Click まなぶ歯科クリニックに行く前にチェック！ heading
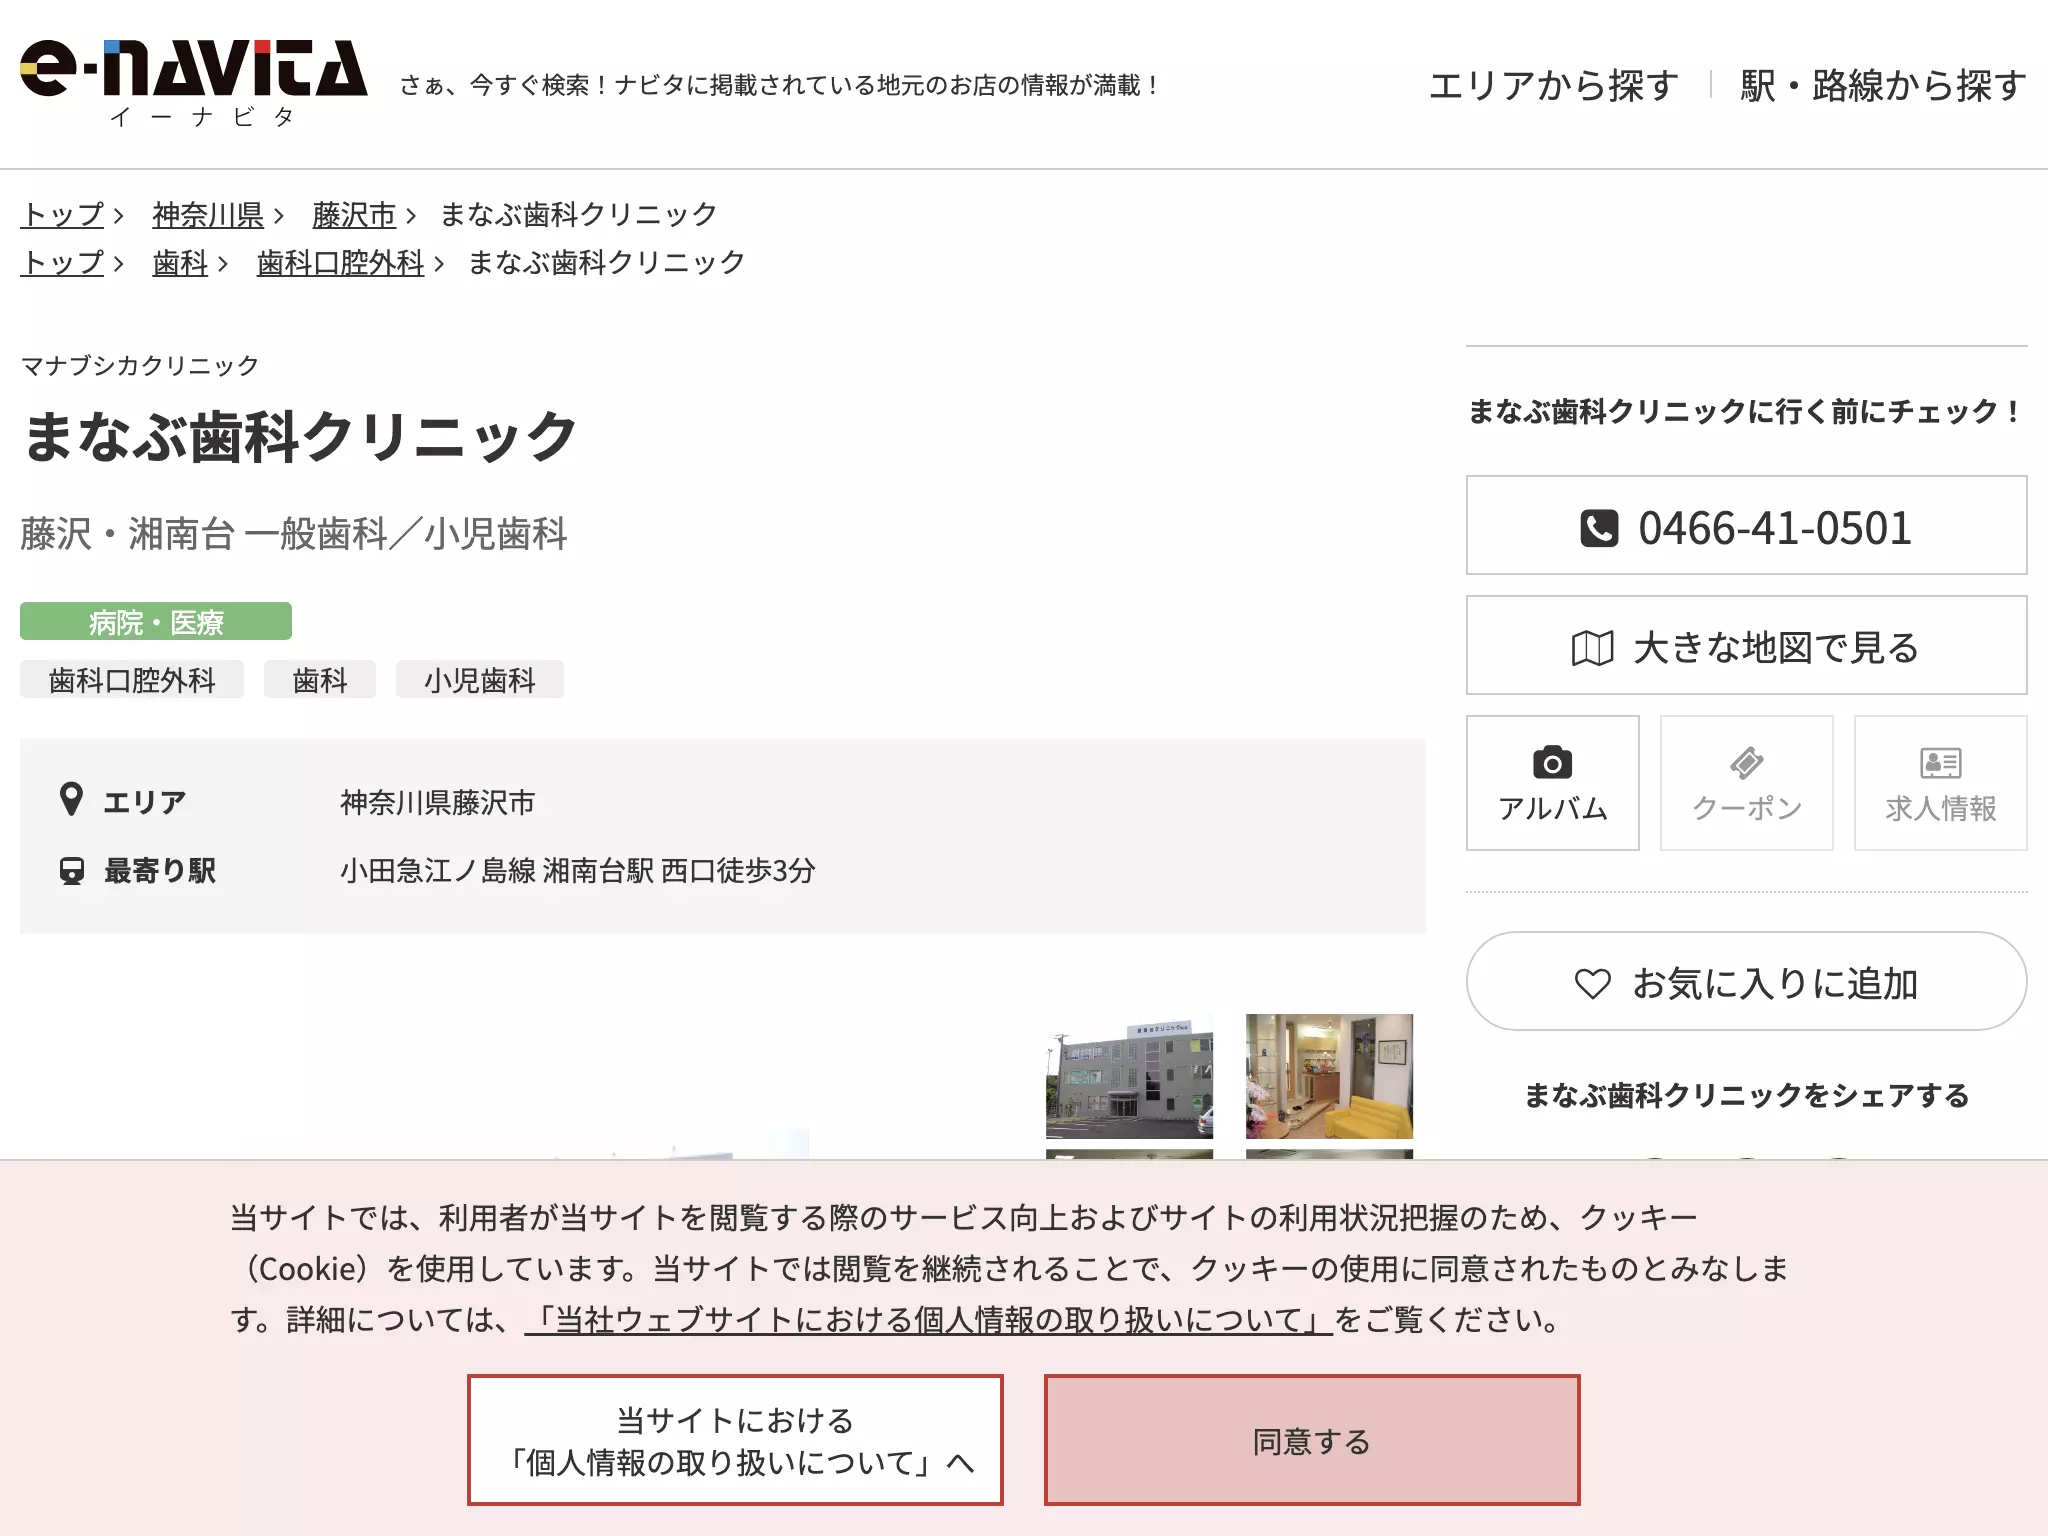This screenshot has width=2048, height=1536. (1746, 411)
